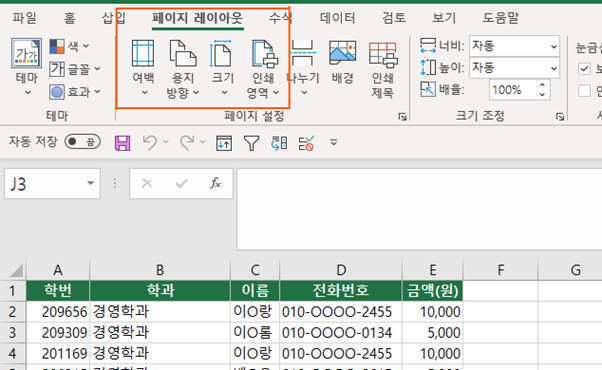602x370 pixels.
Task: Open the 크기 조정 dialog launcher
Action: point(560,117)
